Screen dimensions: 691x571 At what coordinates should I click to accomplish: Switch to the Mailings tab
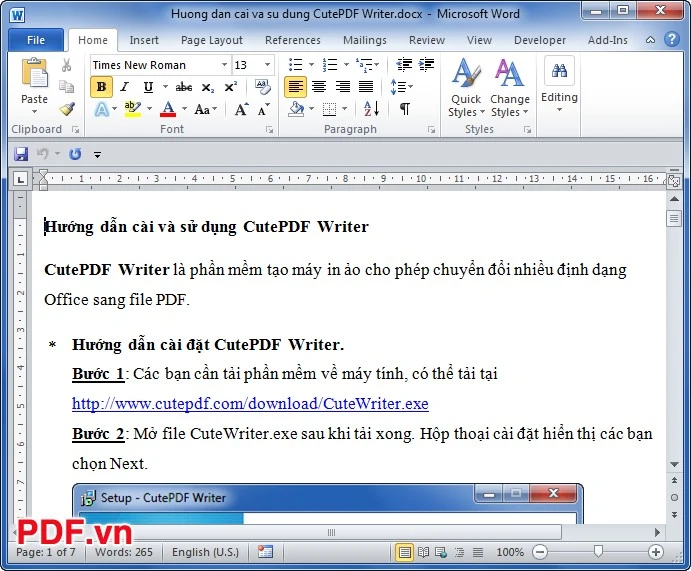364,40
